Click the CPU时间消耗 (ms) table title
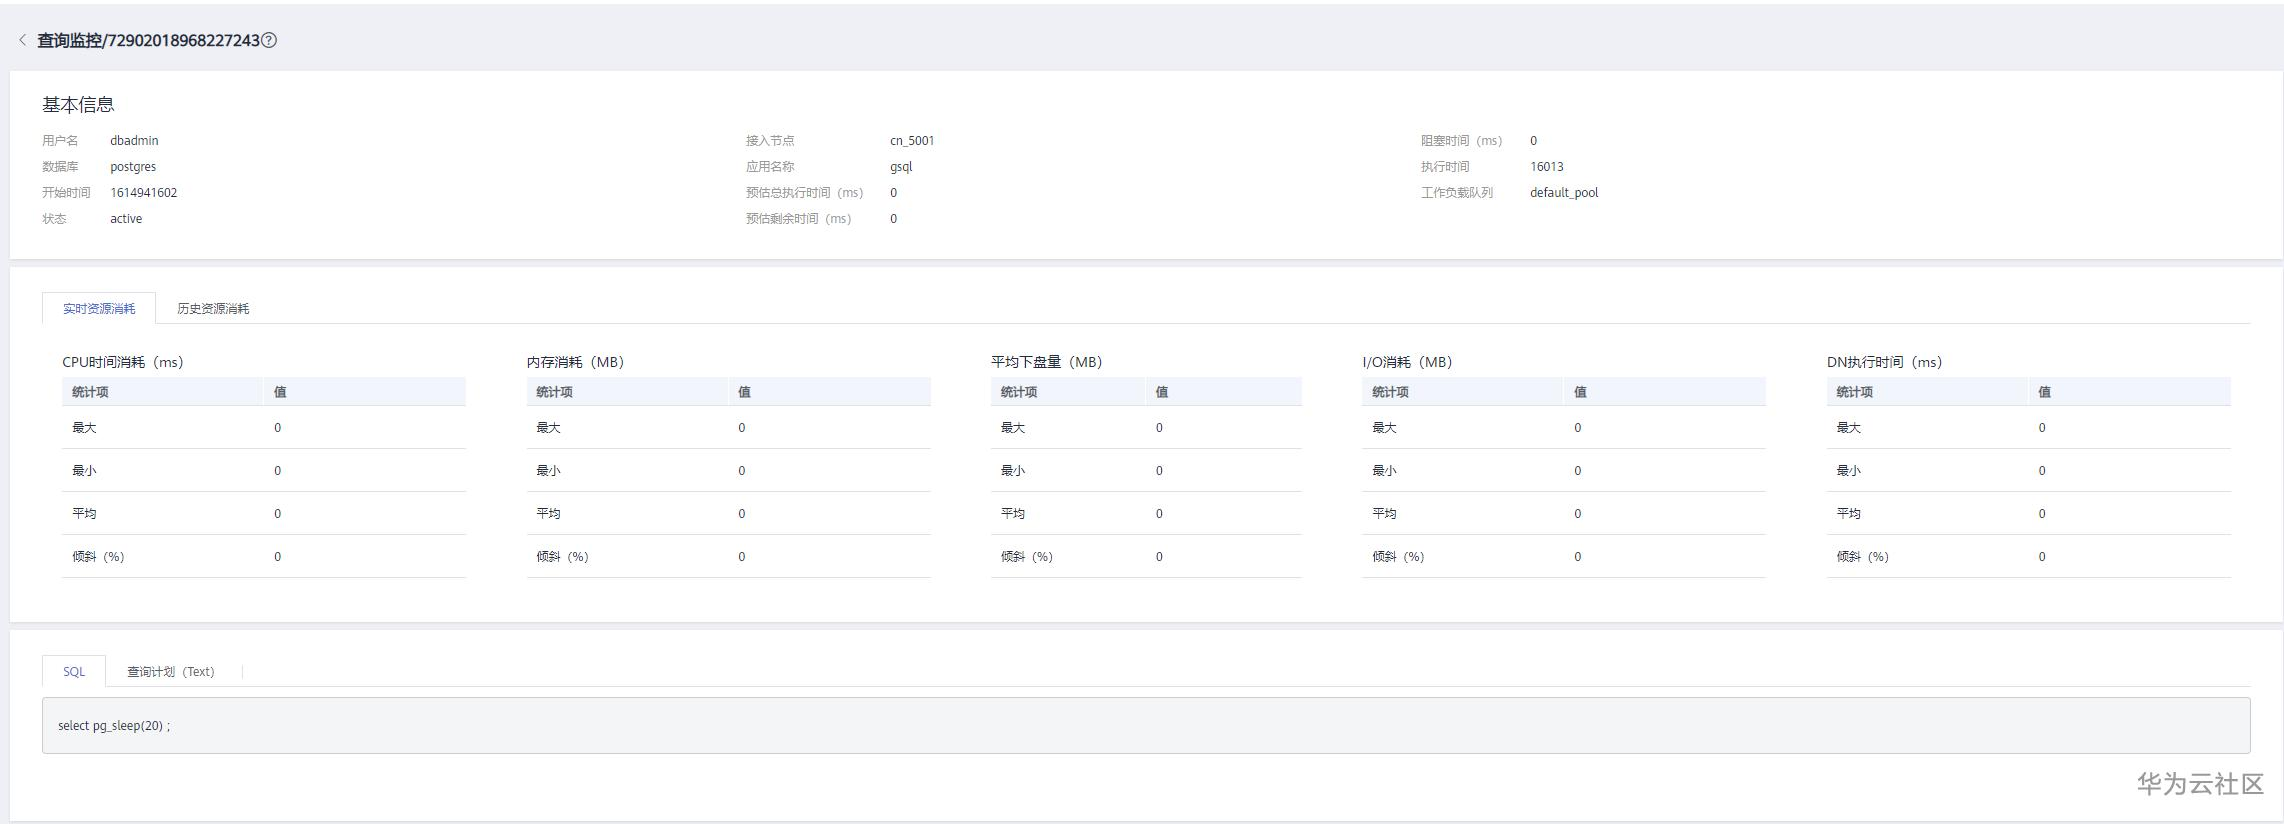 123,362
